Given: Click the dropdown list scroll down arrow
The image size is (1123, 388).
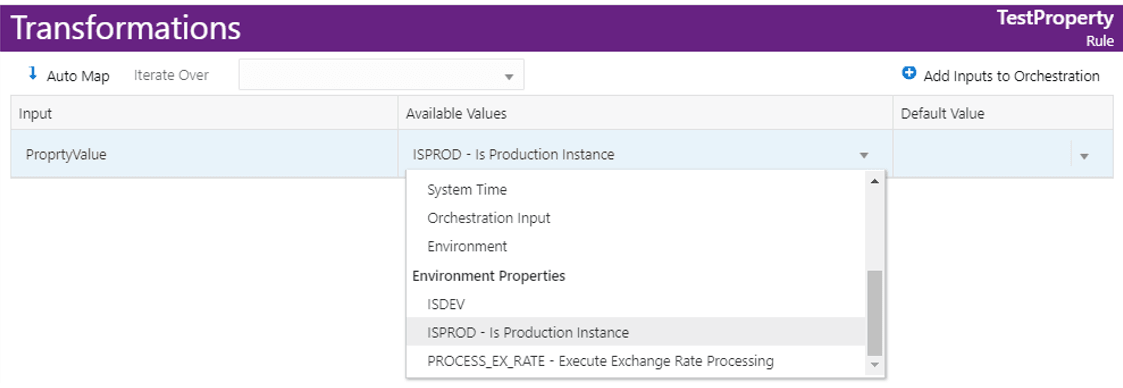Looking at the screenshot, I should click(x=874, y=365).
